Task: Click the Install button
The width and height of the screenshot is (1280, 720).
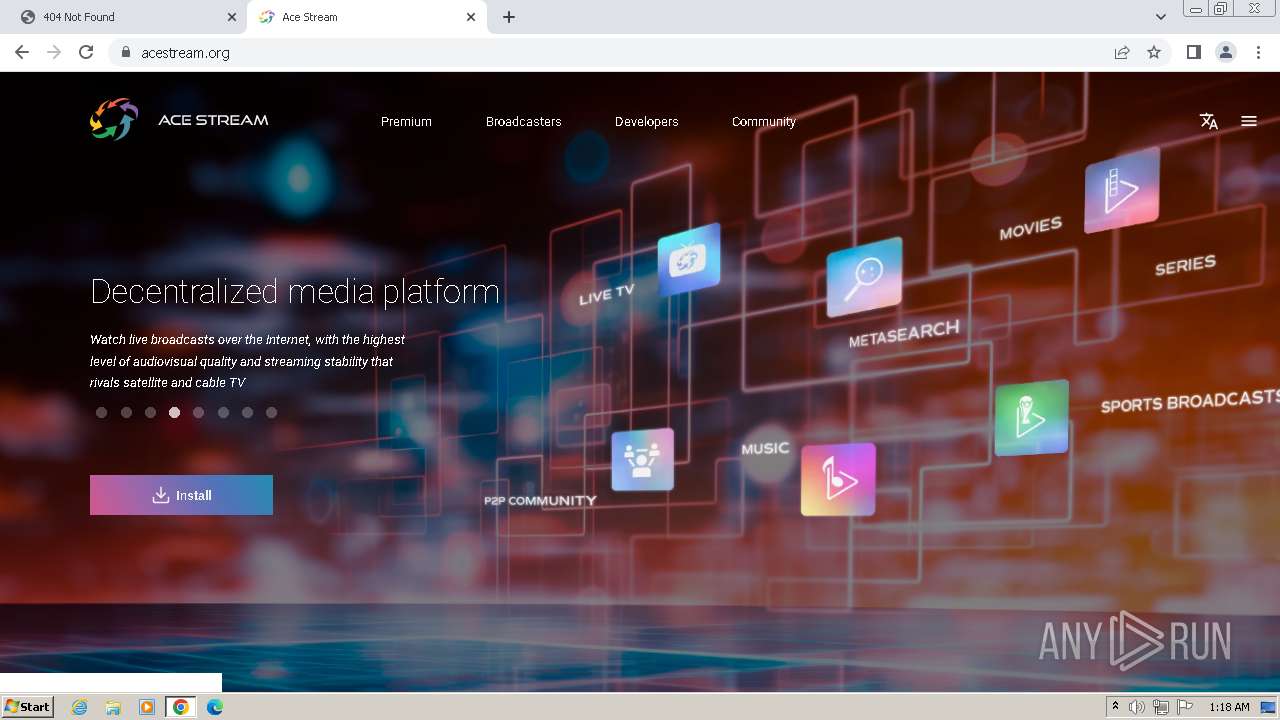Action: pos(181,495)
